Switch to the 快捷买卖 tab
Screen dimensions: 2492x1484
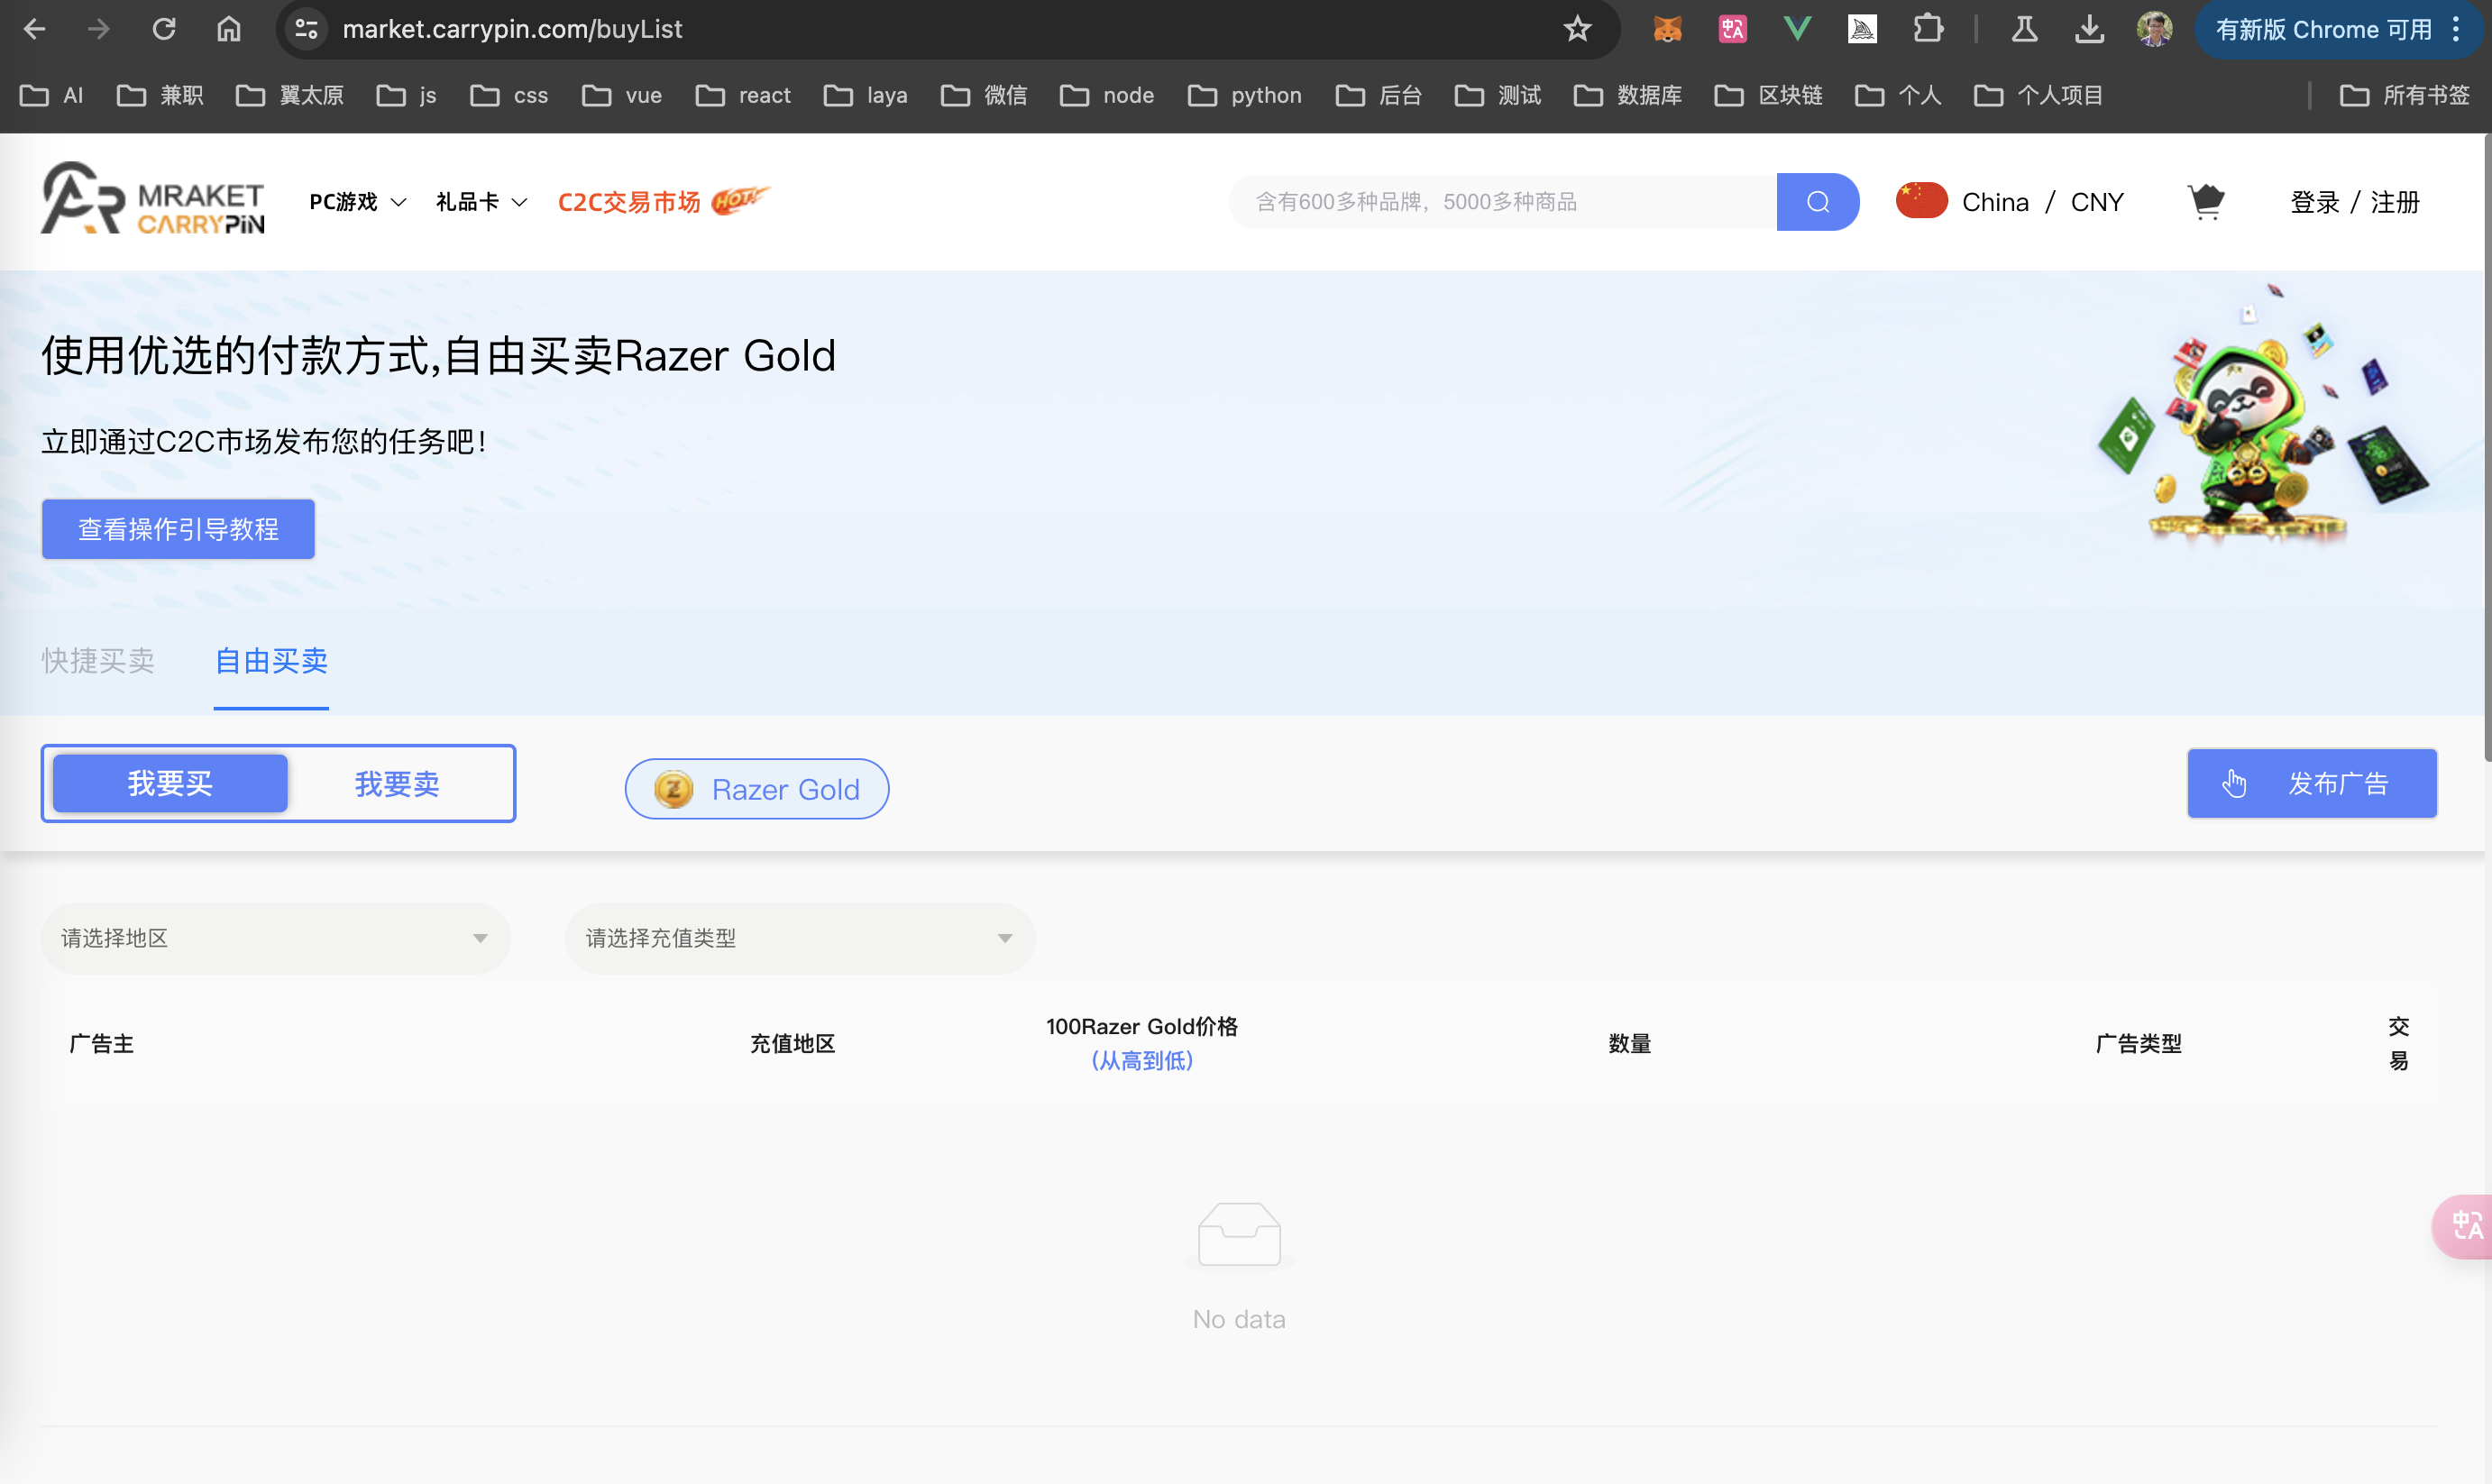pos(98,661)
